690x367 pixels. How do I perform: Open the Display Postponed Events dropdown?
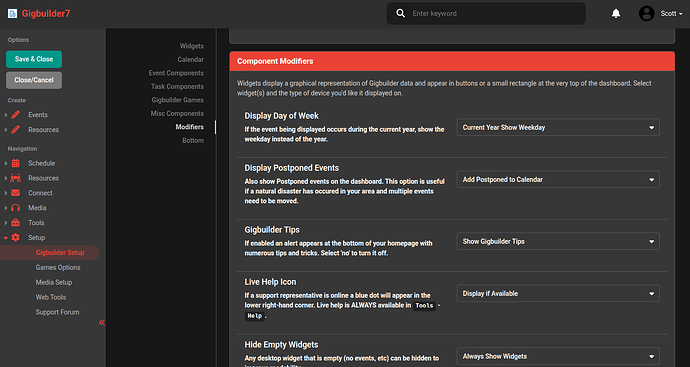pos(558,180)
